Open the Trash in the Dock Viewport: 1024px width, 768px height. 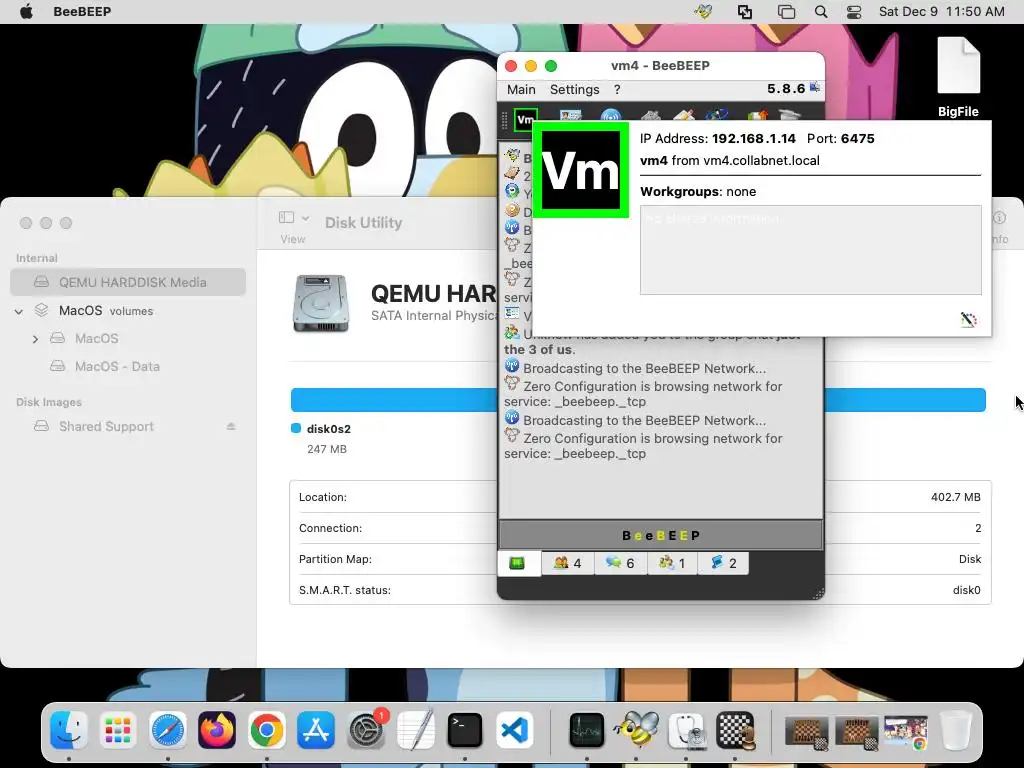coord(955,729)
